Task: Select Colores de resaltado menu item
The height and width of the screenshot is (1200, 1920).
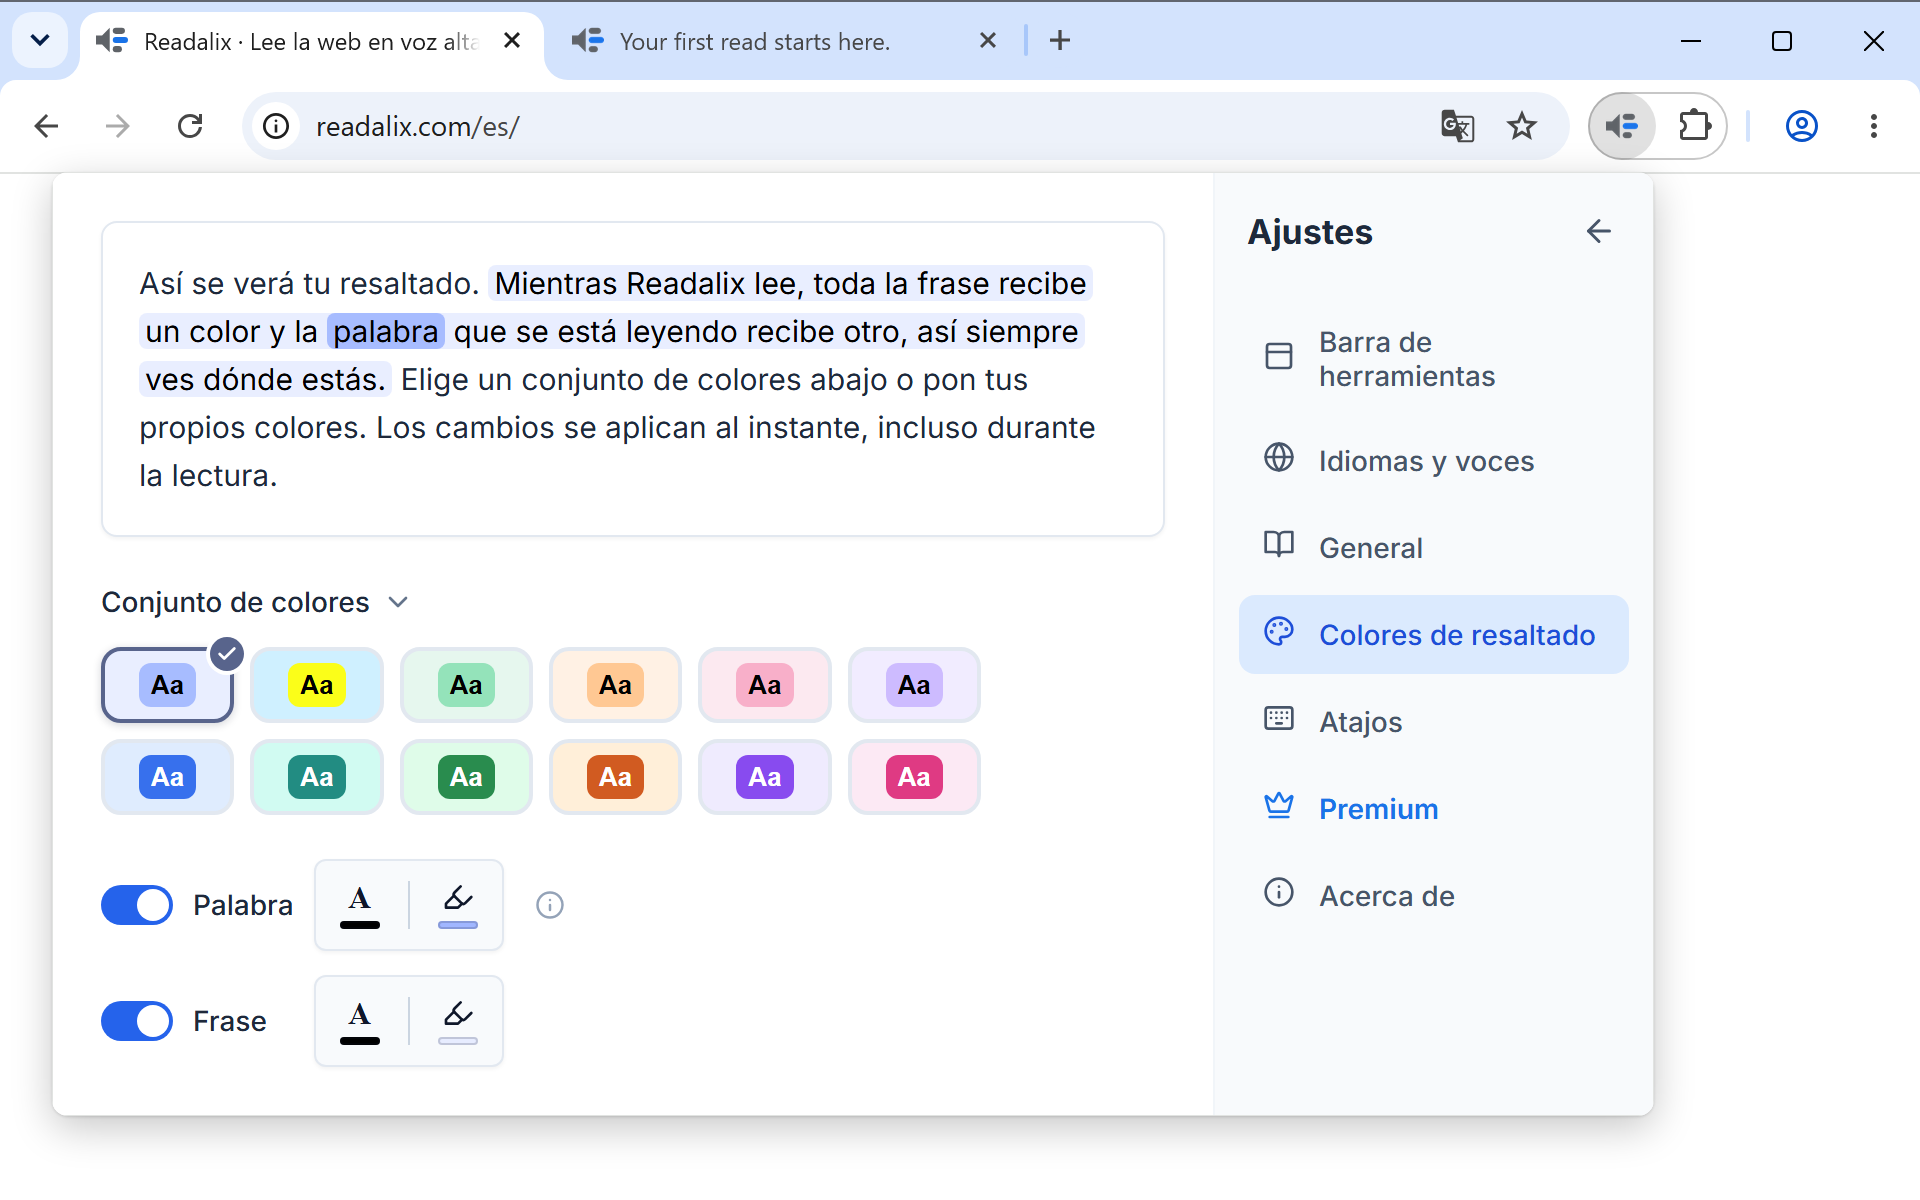Action: click(1434, 635)
